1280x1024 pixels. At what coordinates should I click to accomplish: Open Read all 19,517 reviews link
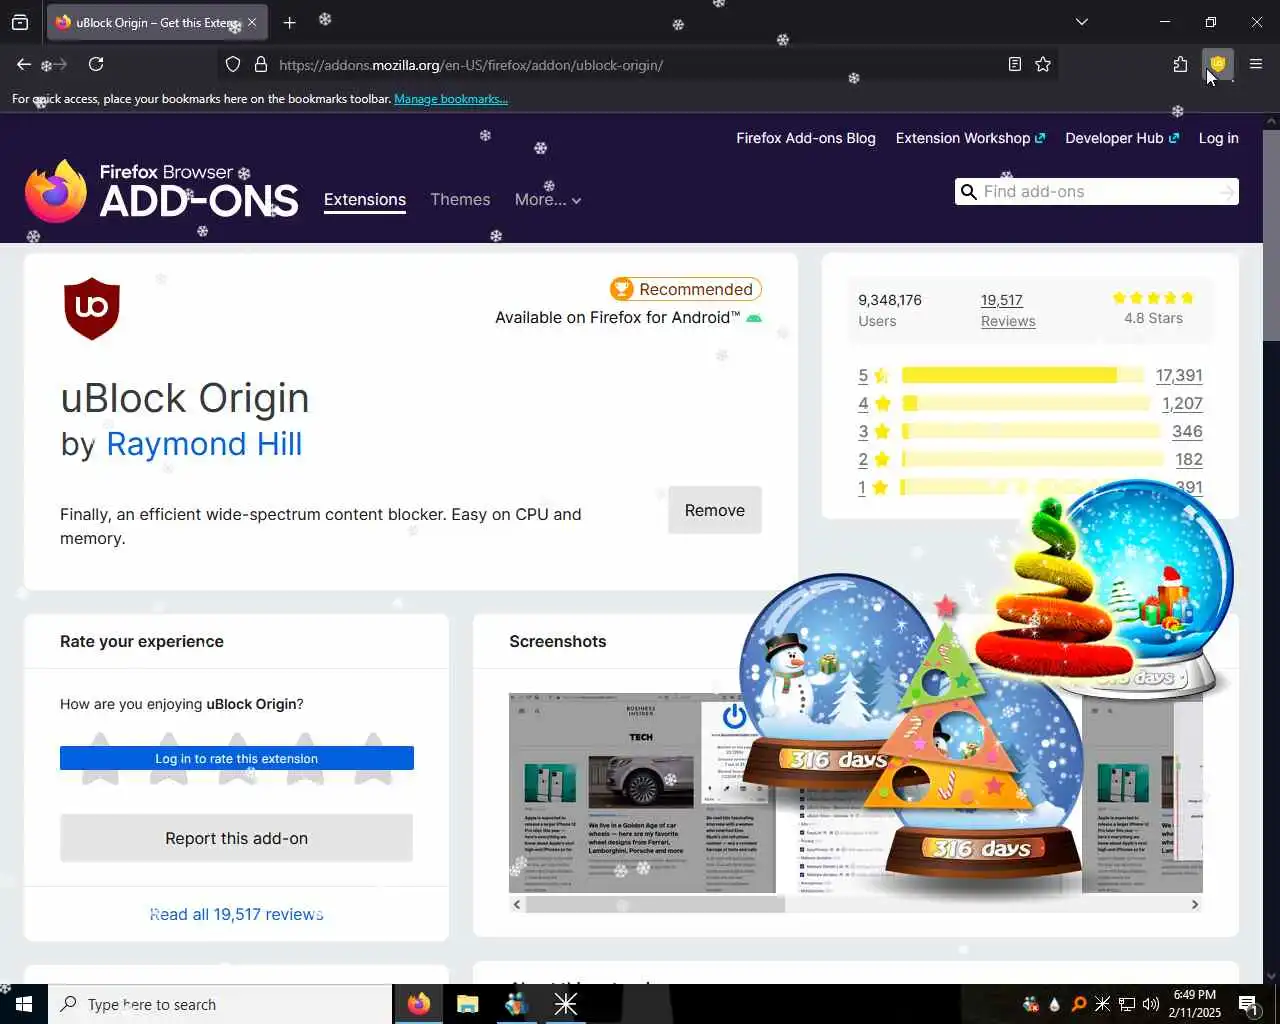236,914
